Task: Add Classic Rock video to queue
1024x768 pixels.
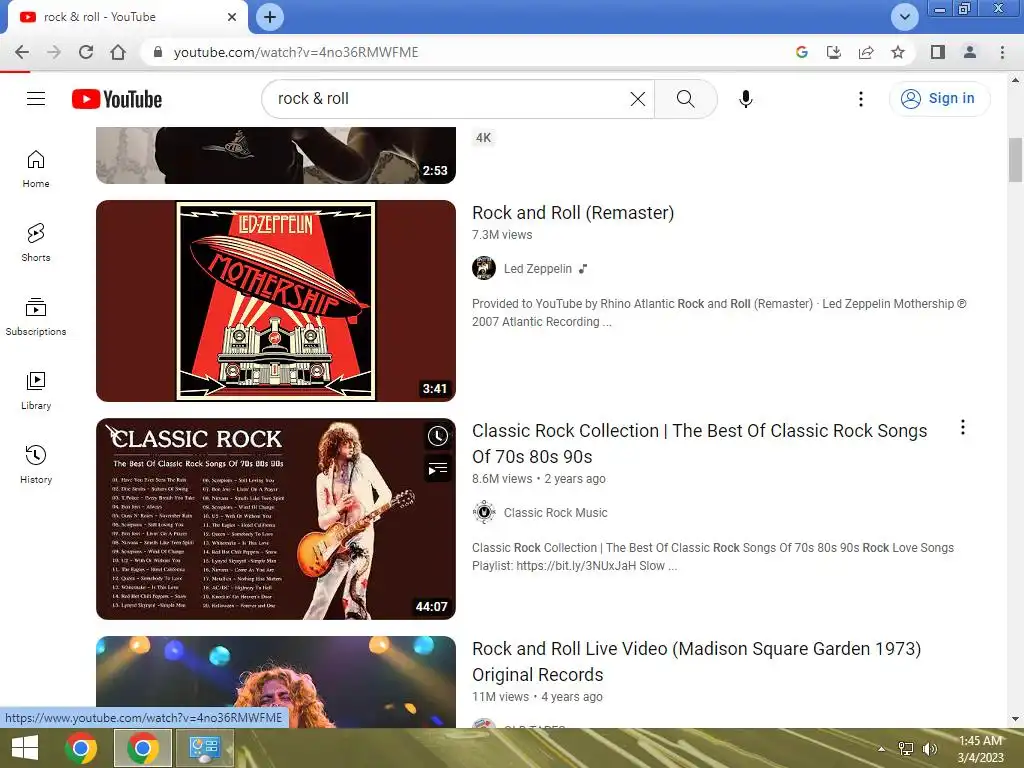Action: (438, 468)
